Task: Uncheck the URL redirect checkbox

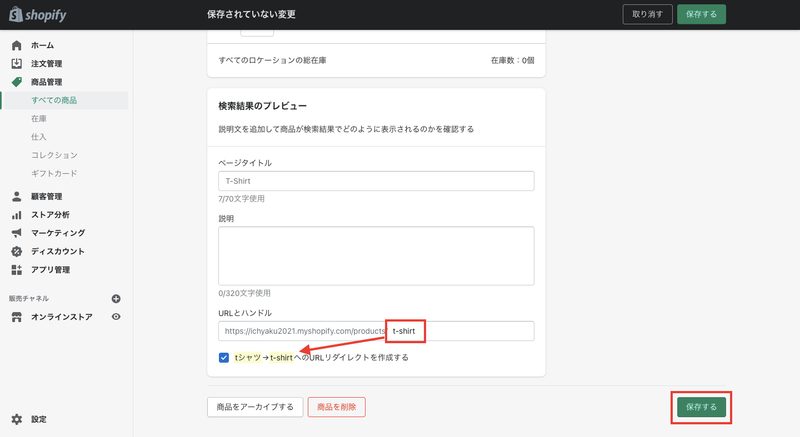Action: tap(223, 357)
